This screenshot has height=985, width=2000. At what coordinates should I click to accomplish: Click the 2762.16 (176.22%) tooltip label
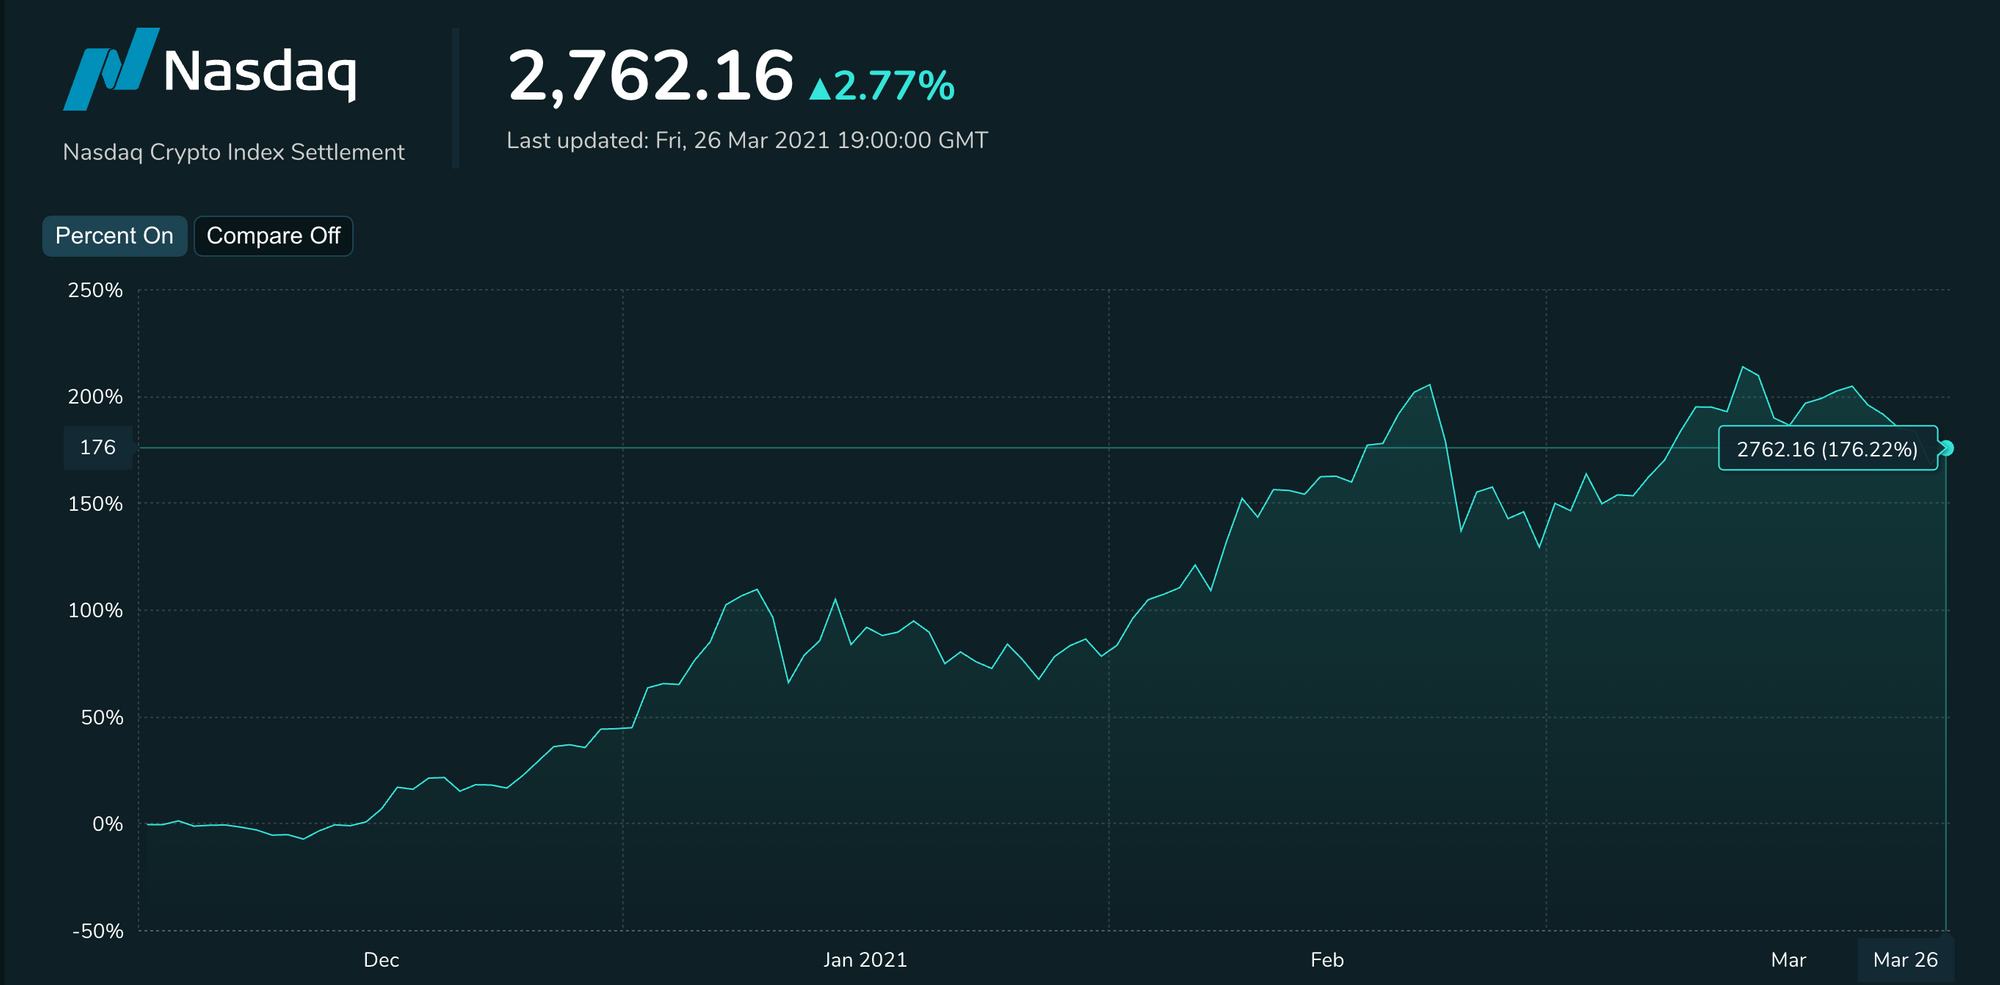click(x=1827, y=449)
